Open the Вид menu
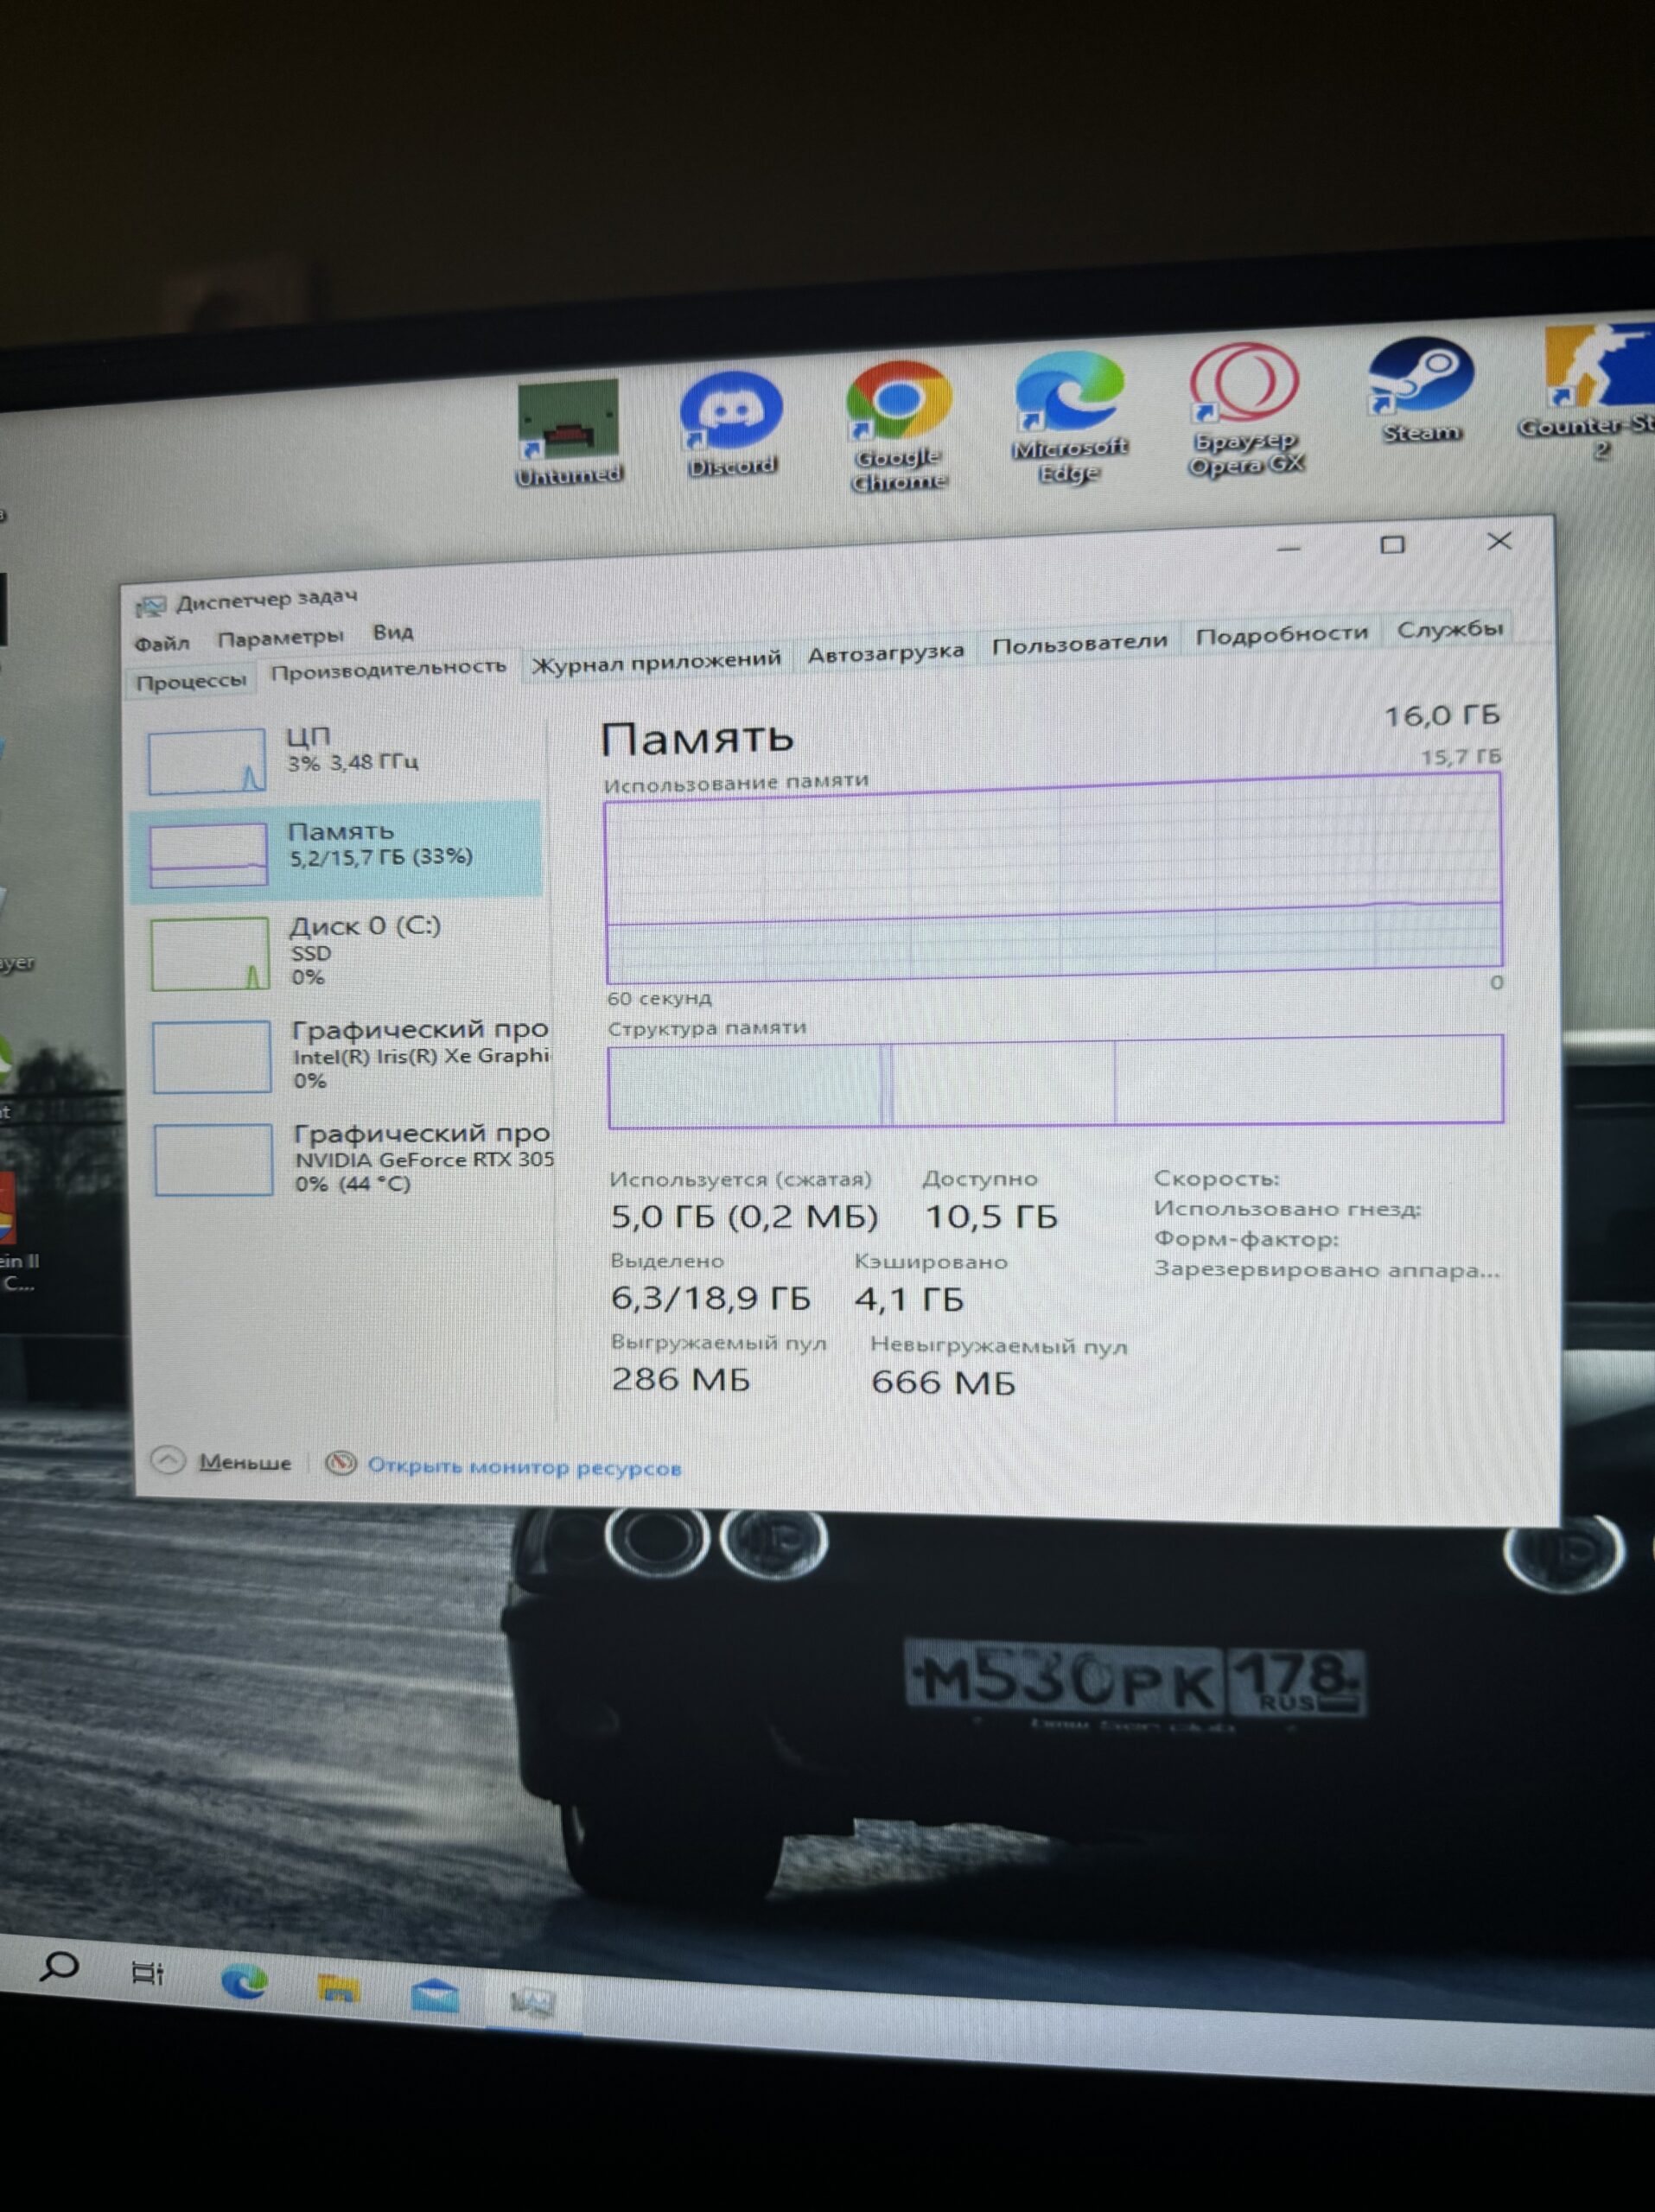Image resolution: width=1655 pixels, height=2212 pixels. pyautogui.click(x=393, y=635)
